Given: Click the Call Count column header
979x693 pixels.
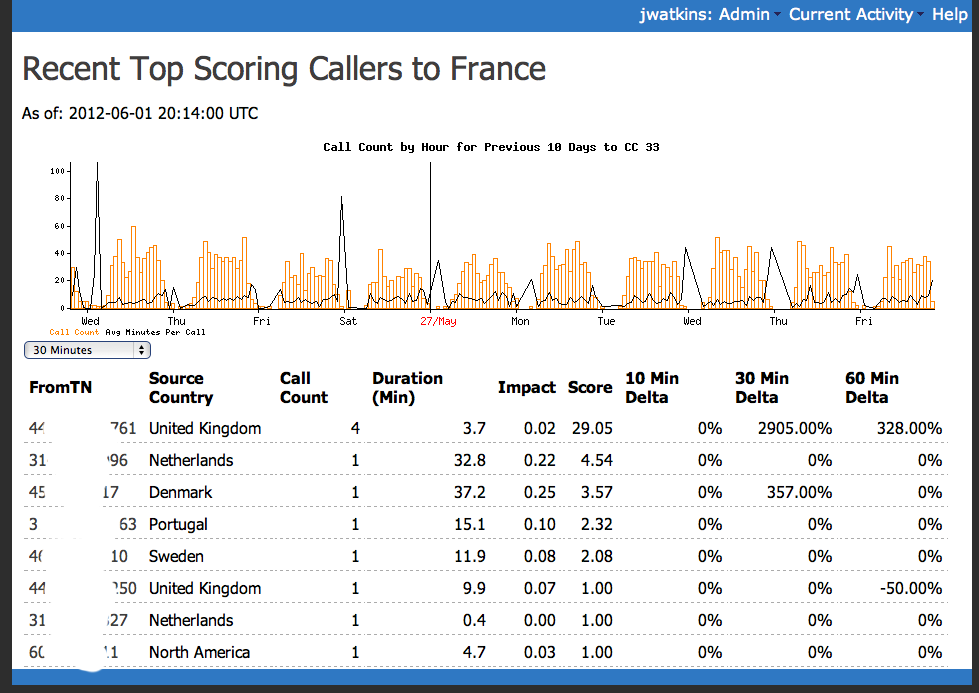Looking at the screenshot, I should pyautogui.click(x=303, y=388).
